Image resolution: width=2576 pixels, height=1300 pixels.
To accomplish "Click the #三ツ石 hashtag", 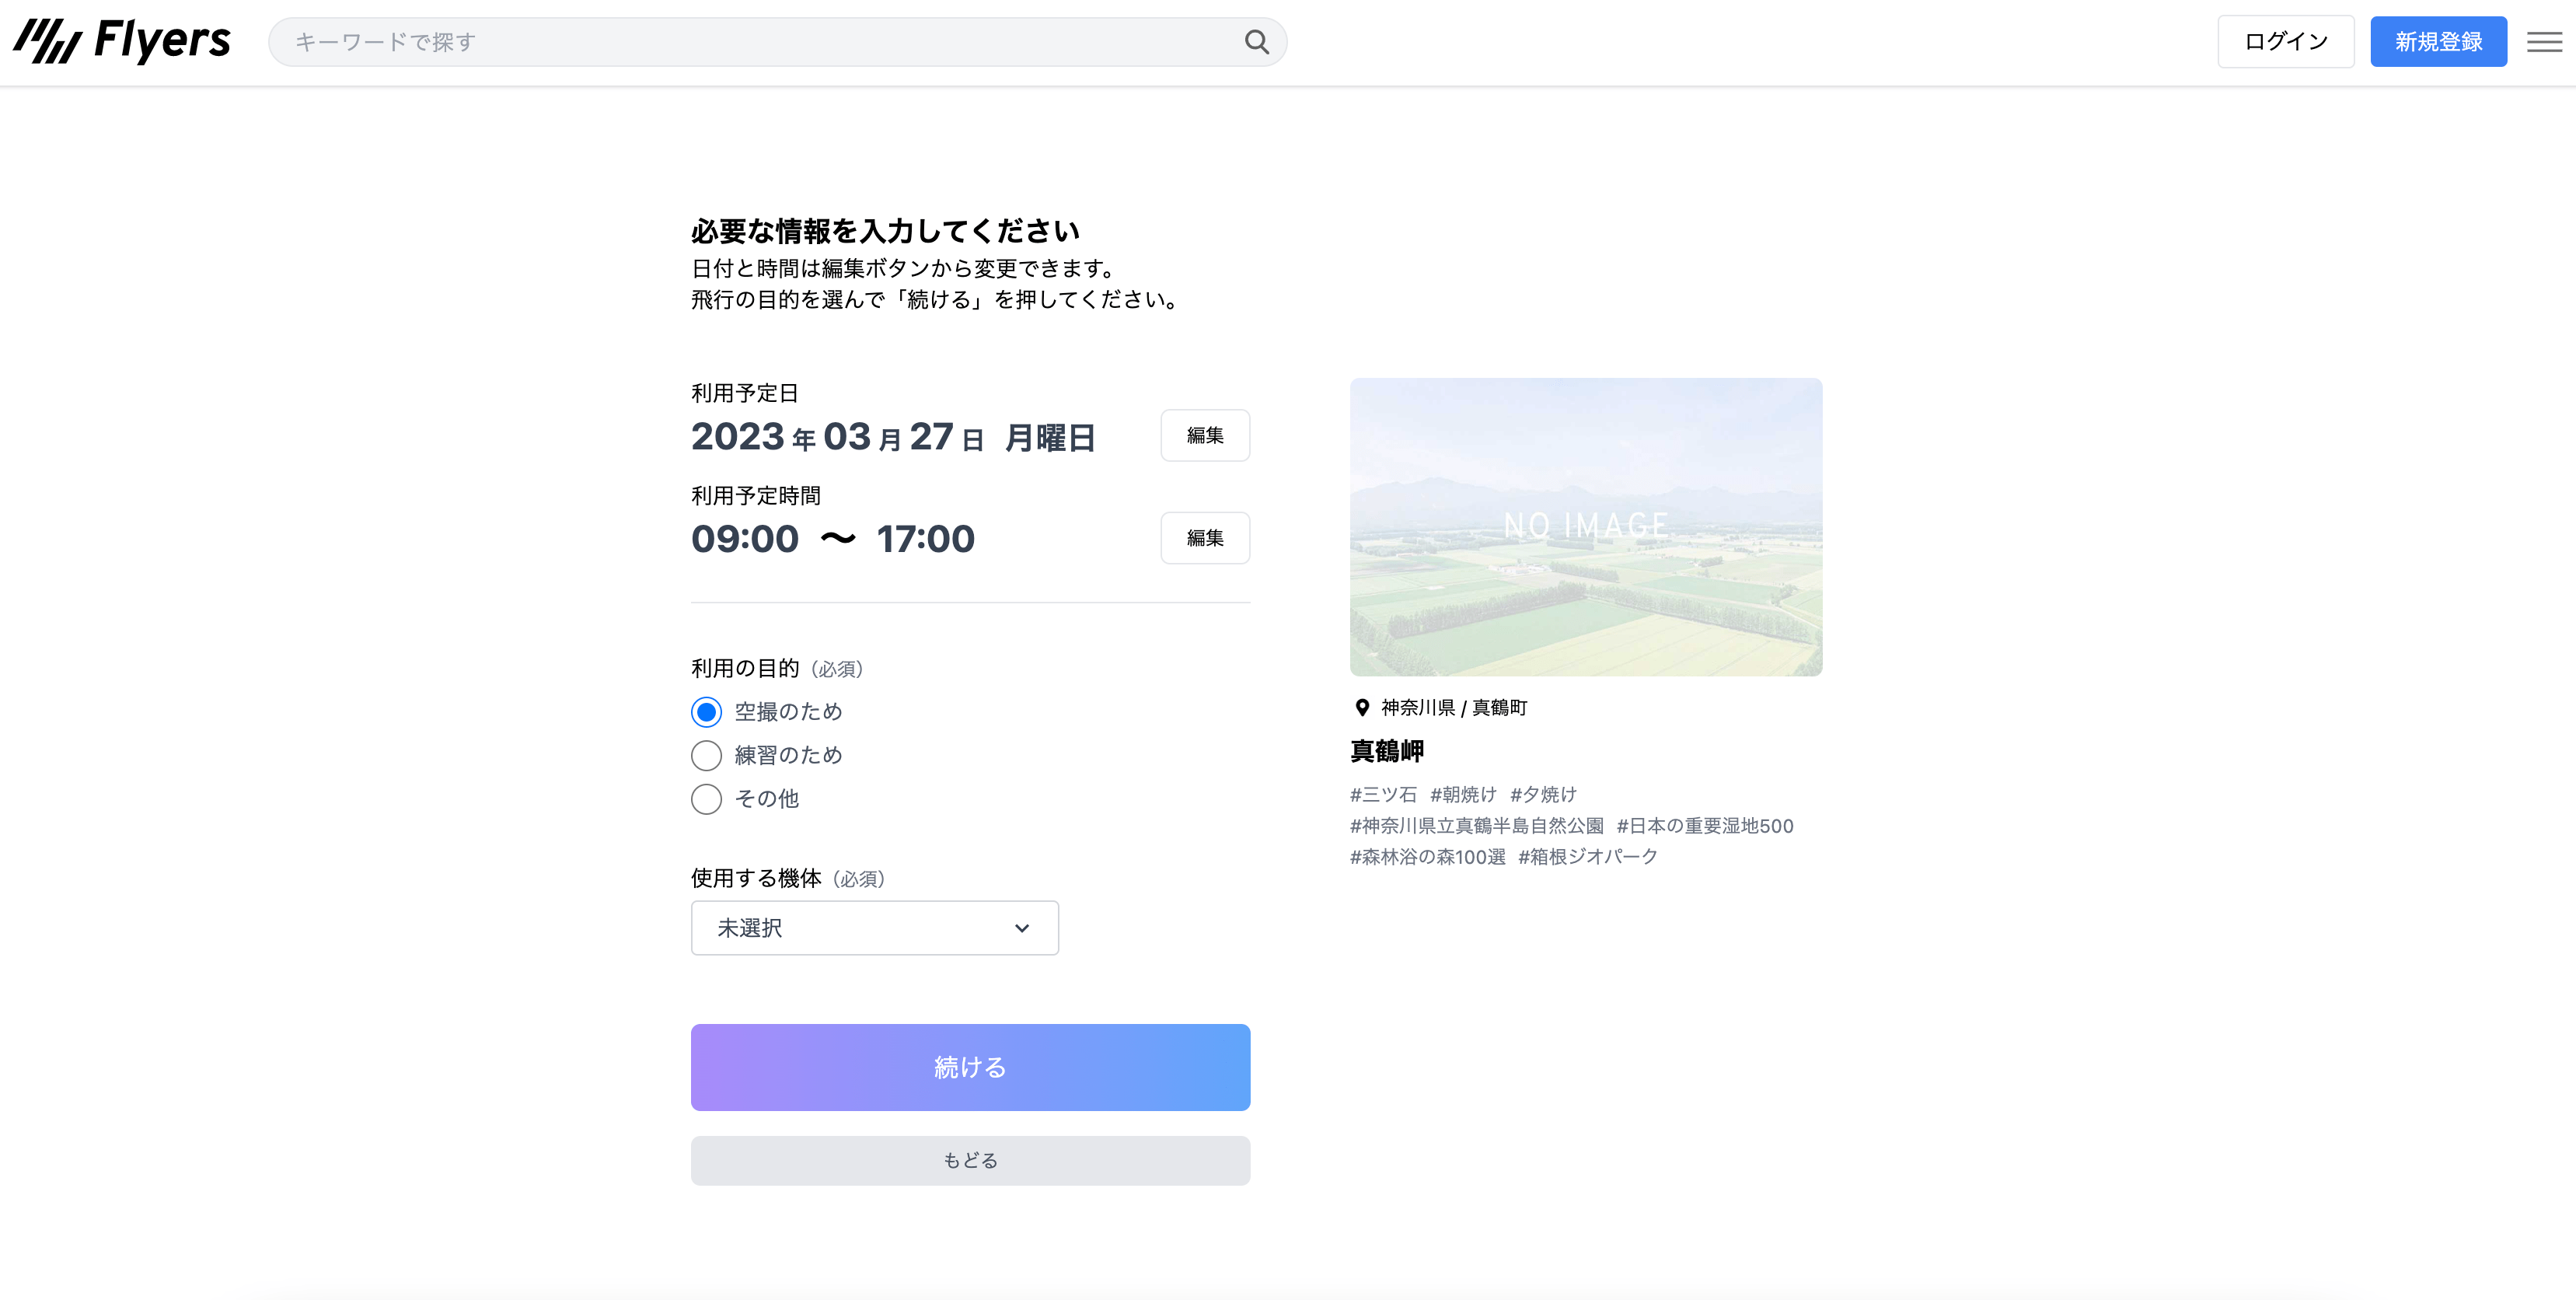I will point(1383,795).
